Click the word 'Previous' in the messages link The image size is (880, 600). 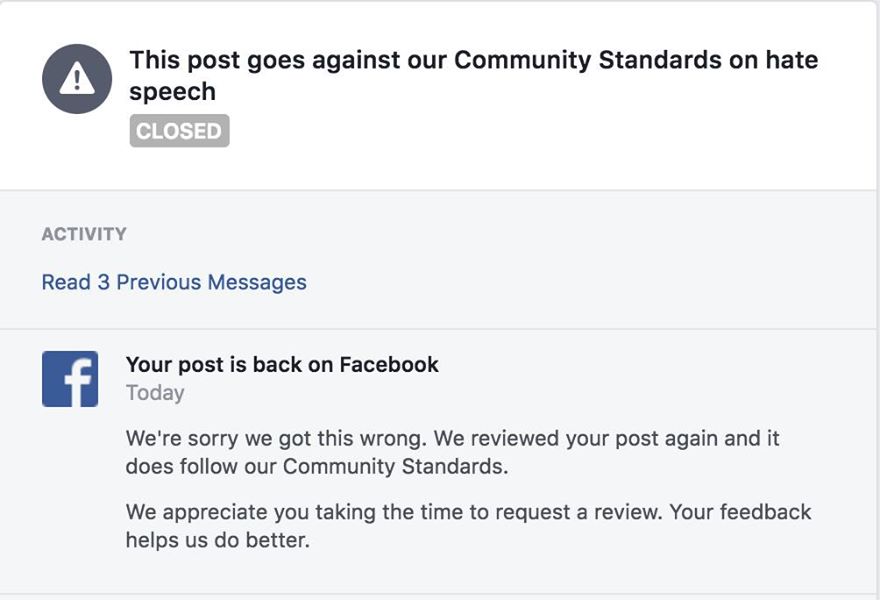[158, 283]
